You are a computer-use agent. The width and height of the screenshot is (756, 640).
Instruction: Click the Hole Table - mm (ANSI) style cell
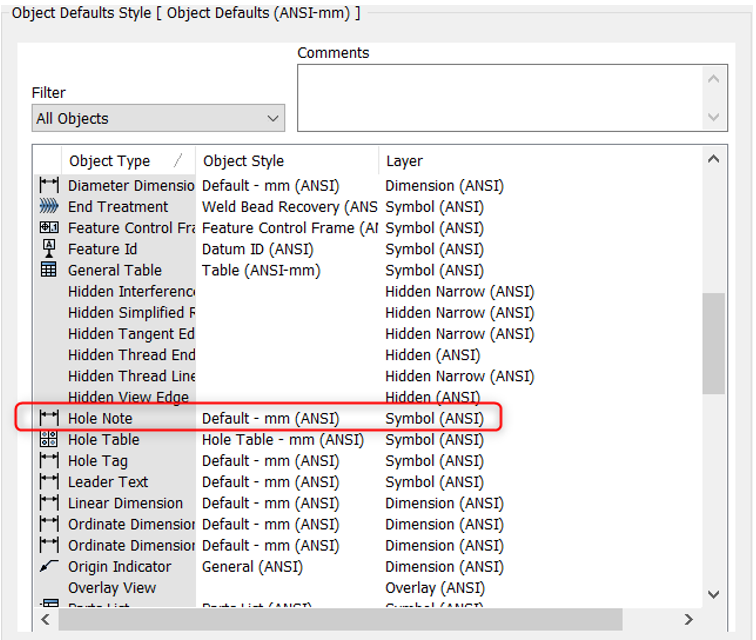click(283, 439)
